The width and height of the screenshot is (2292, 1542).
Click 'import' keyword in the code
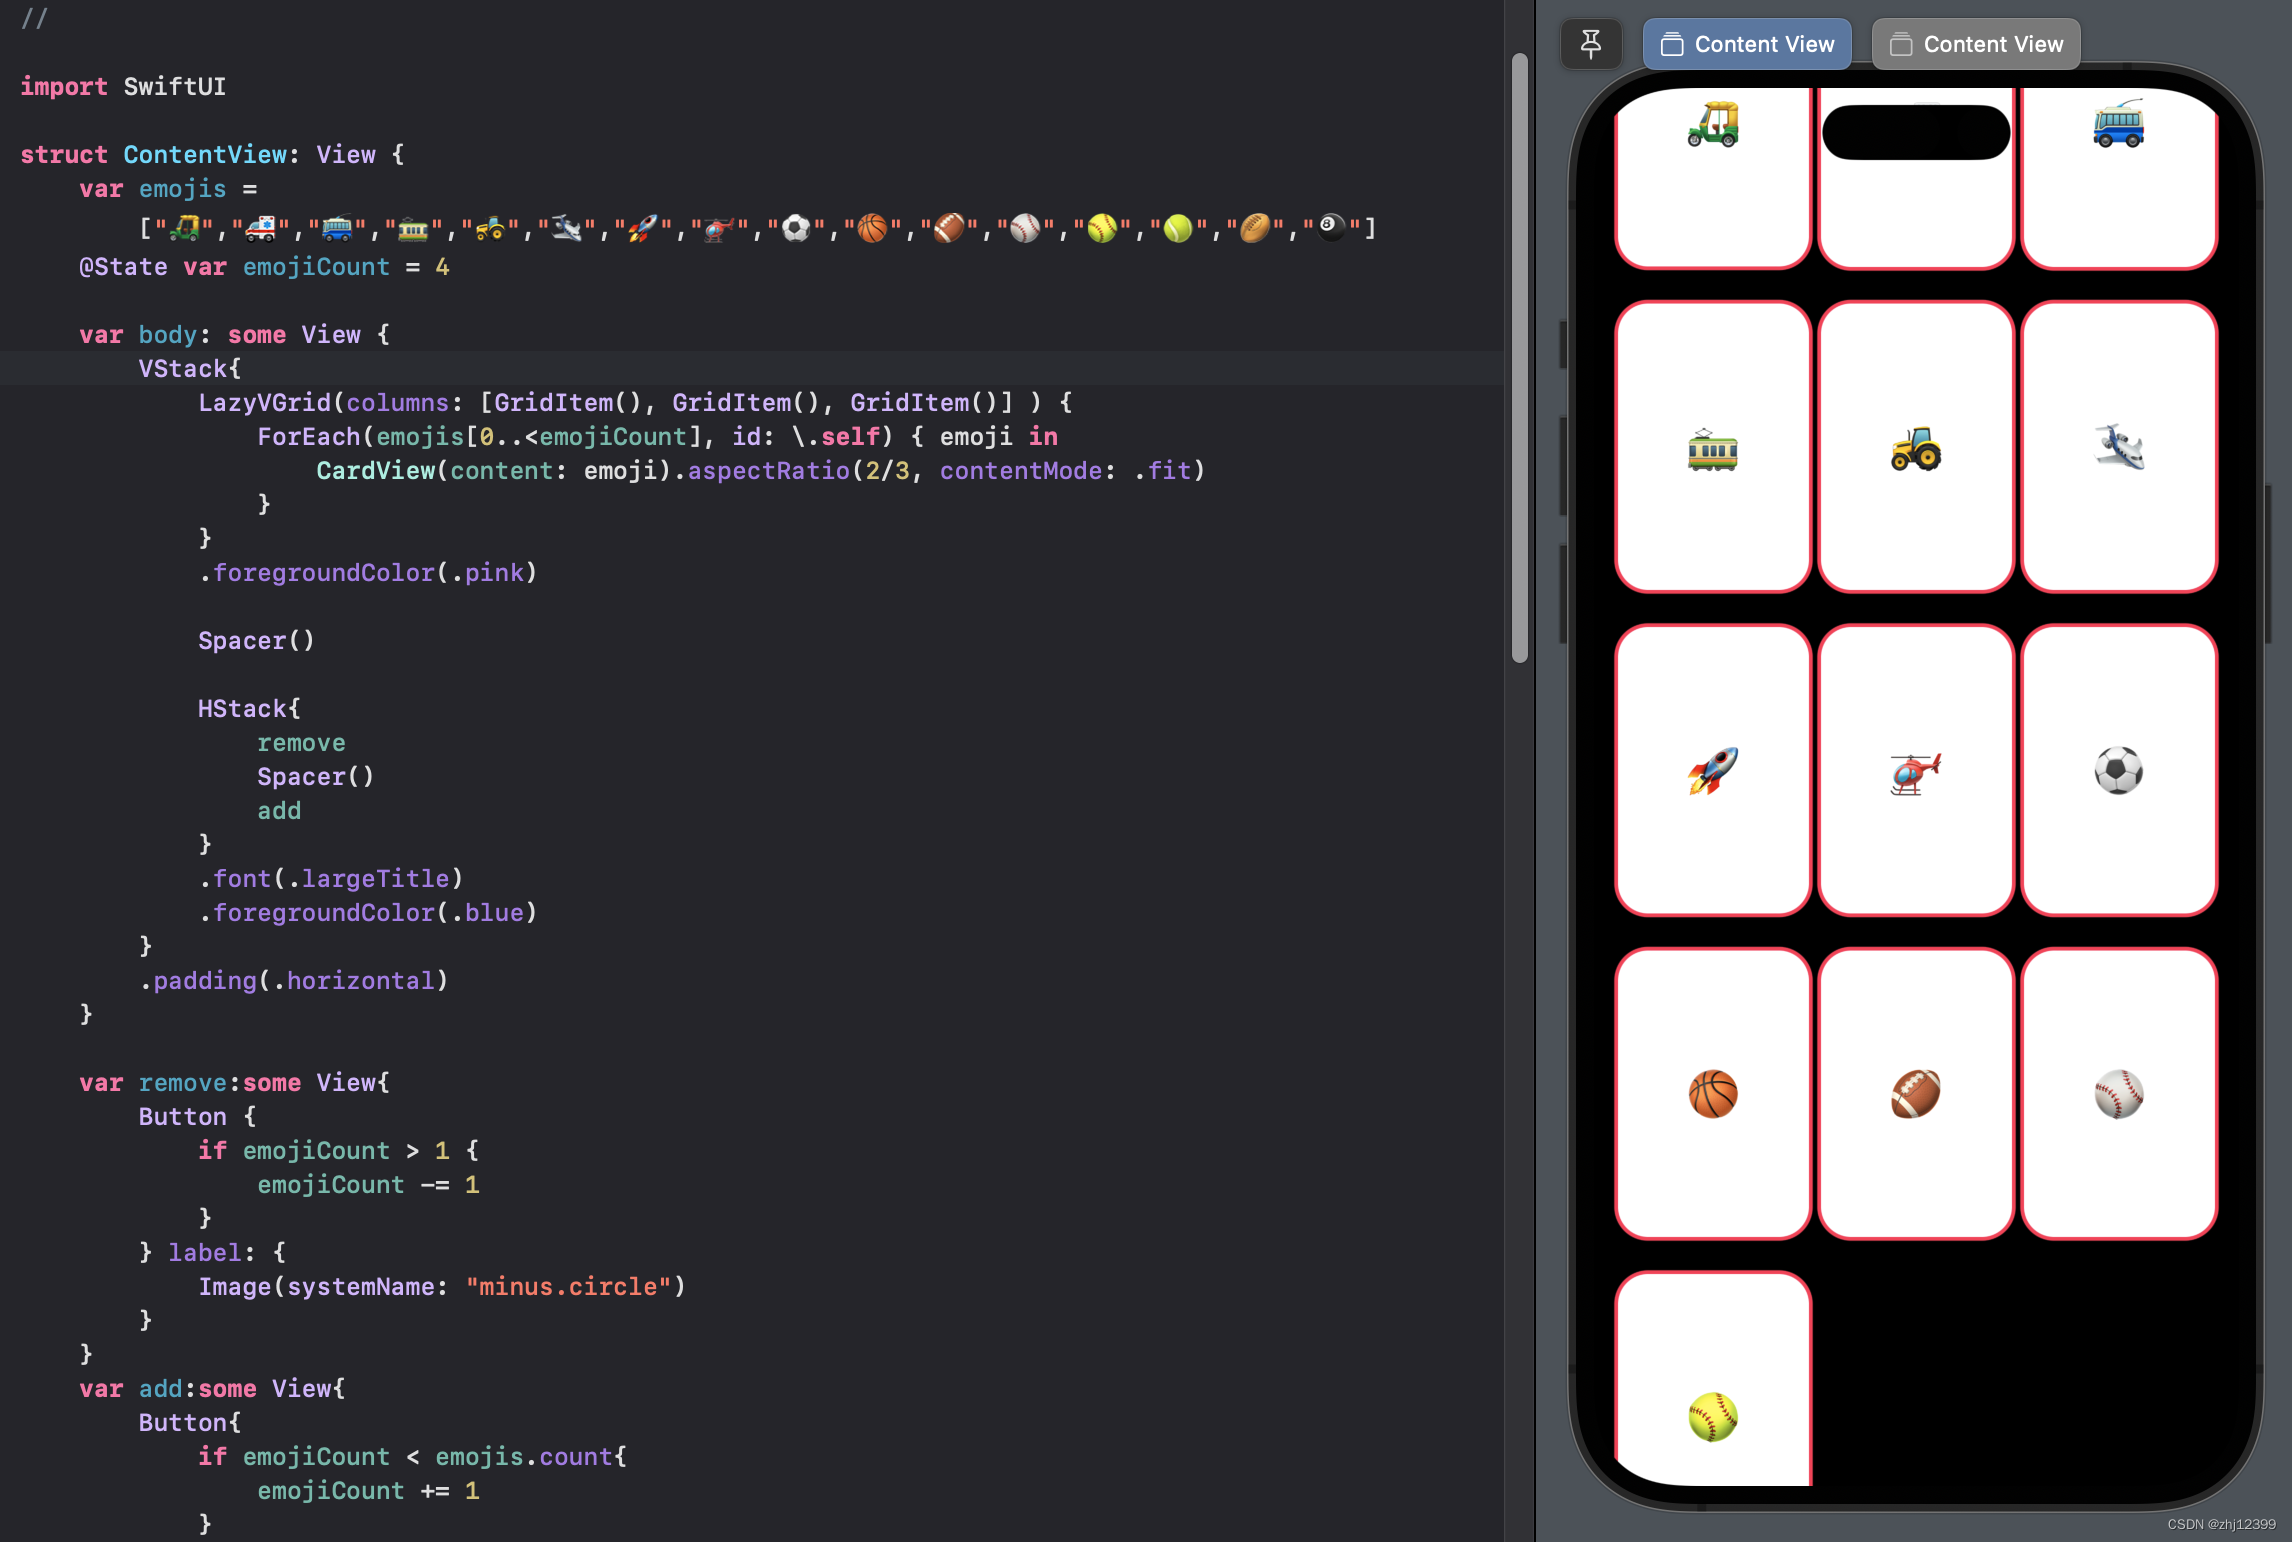point(64,87)
